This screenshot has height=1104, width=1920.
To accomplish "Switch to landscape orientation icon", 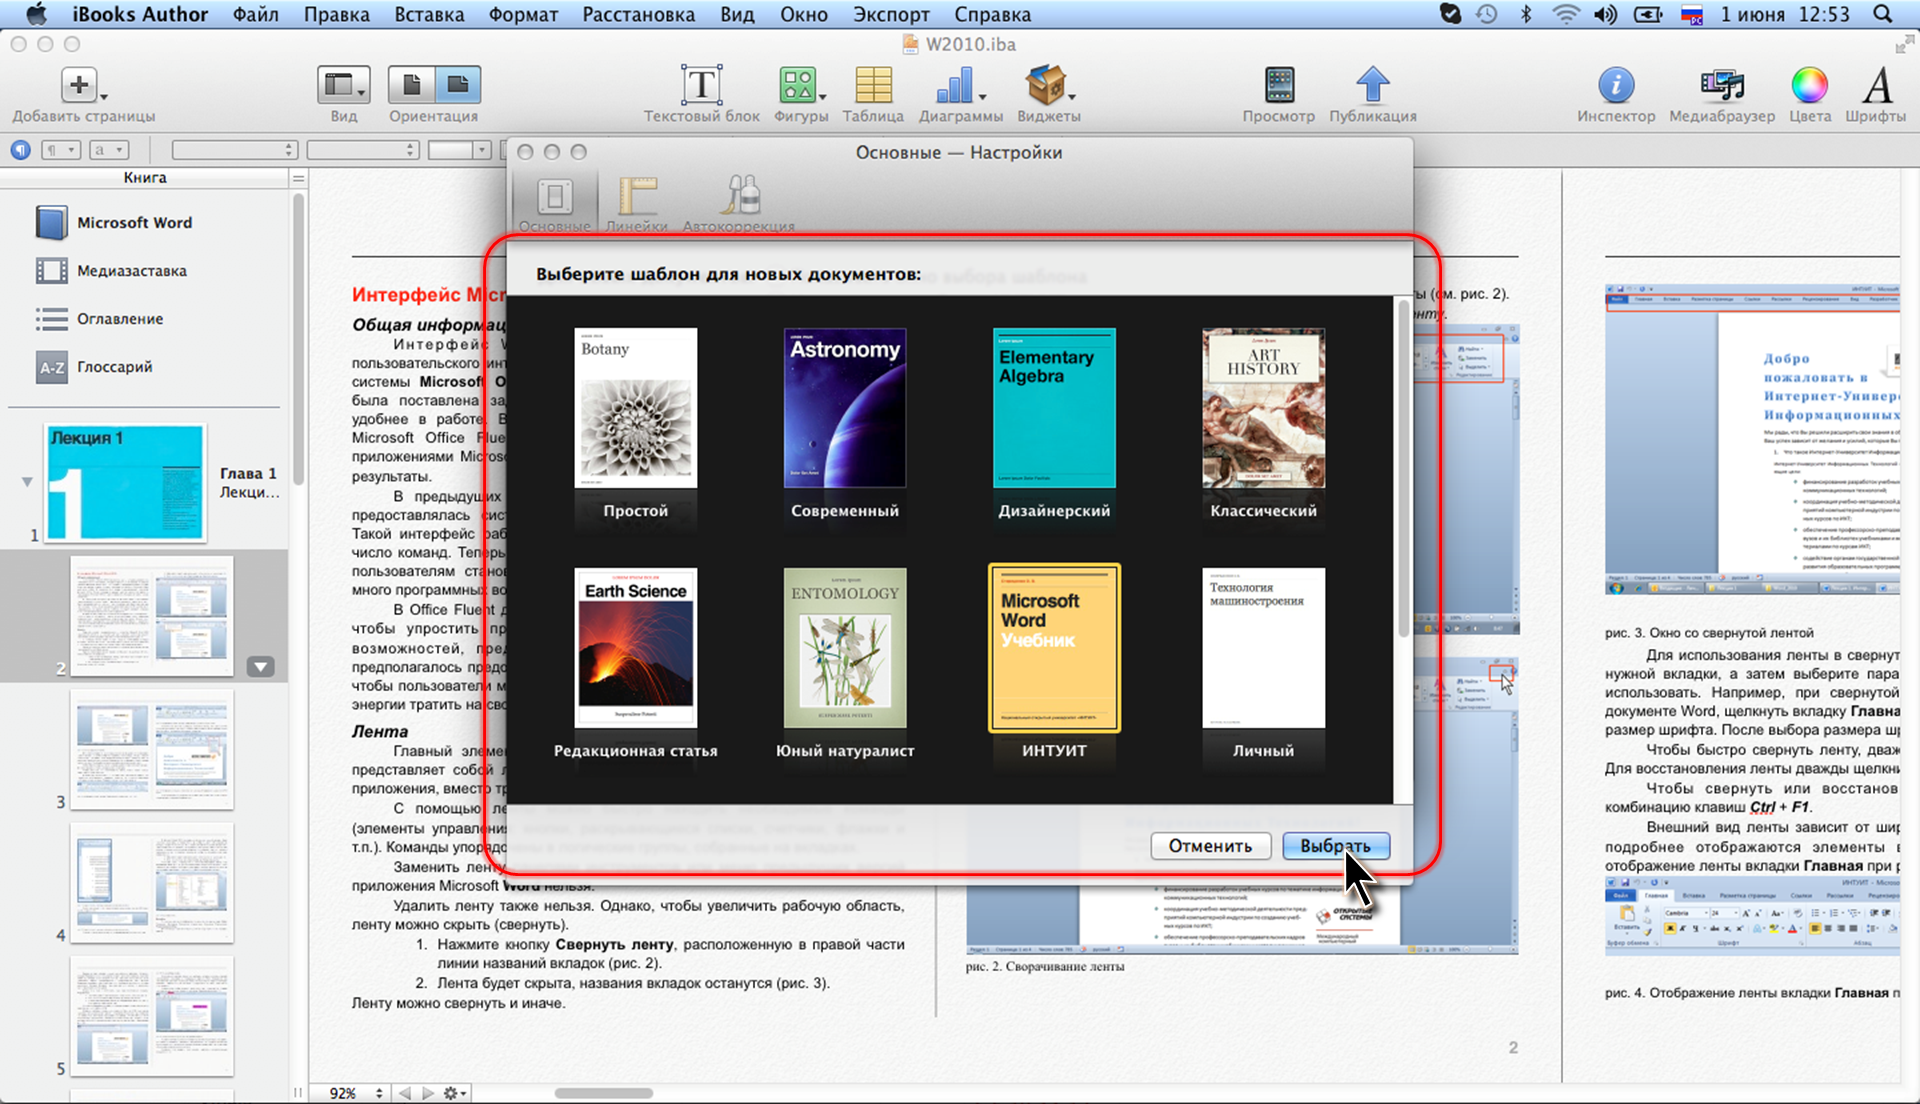I will (x=458, y=85).
